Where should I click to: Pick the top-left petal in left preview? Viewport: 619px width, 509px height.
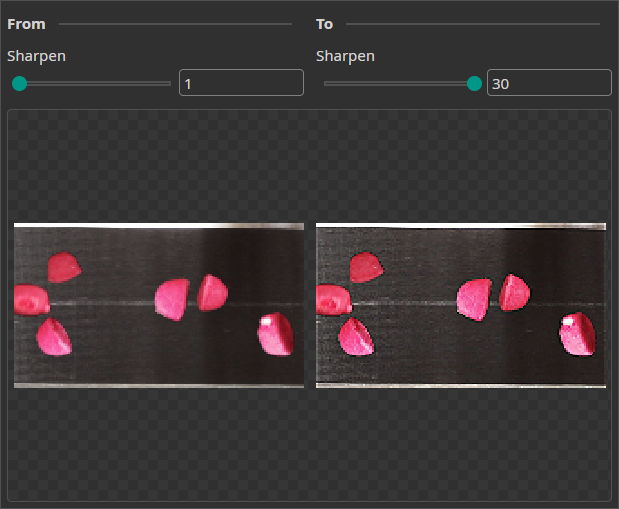[64, 267]
